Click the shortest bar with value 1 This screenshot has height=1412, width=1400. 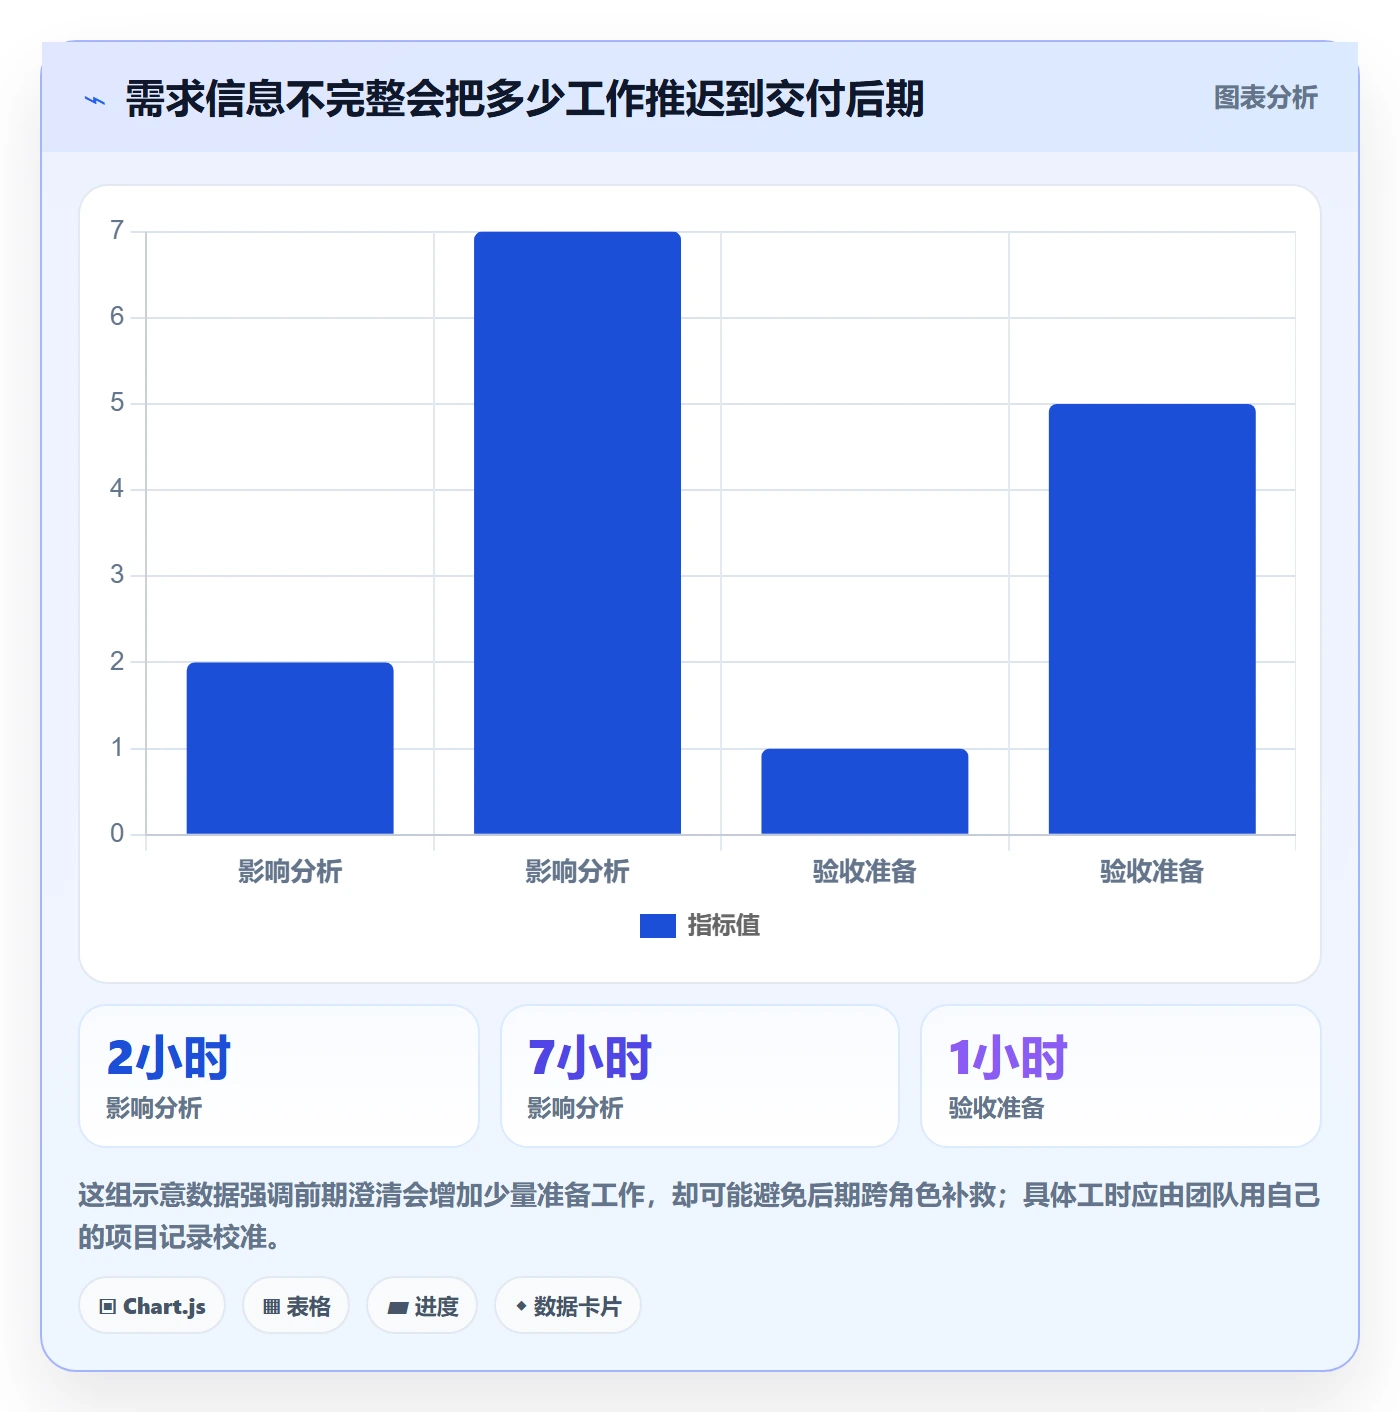(x=865, y=791)
